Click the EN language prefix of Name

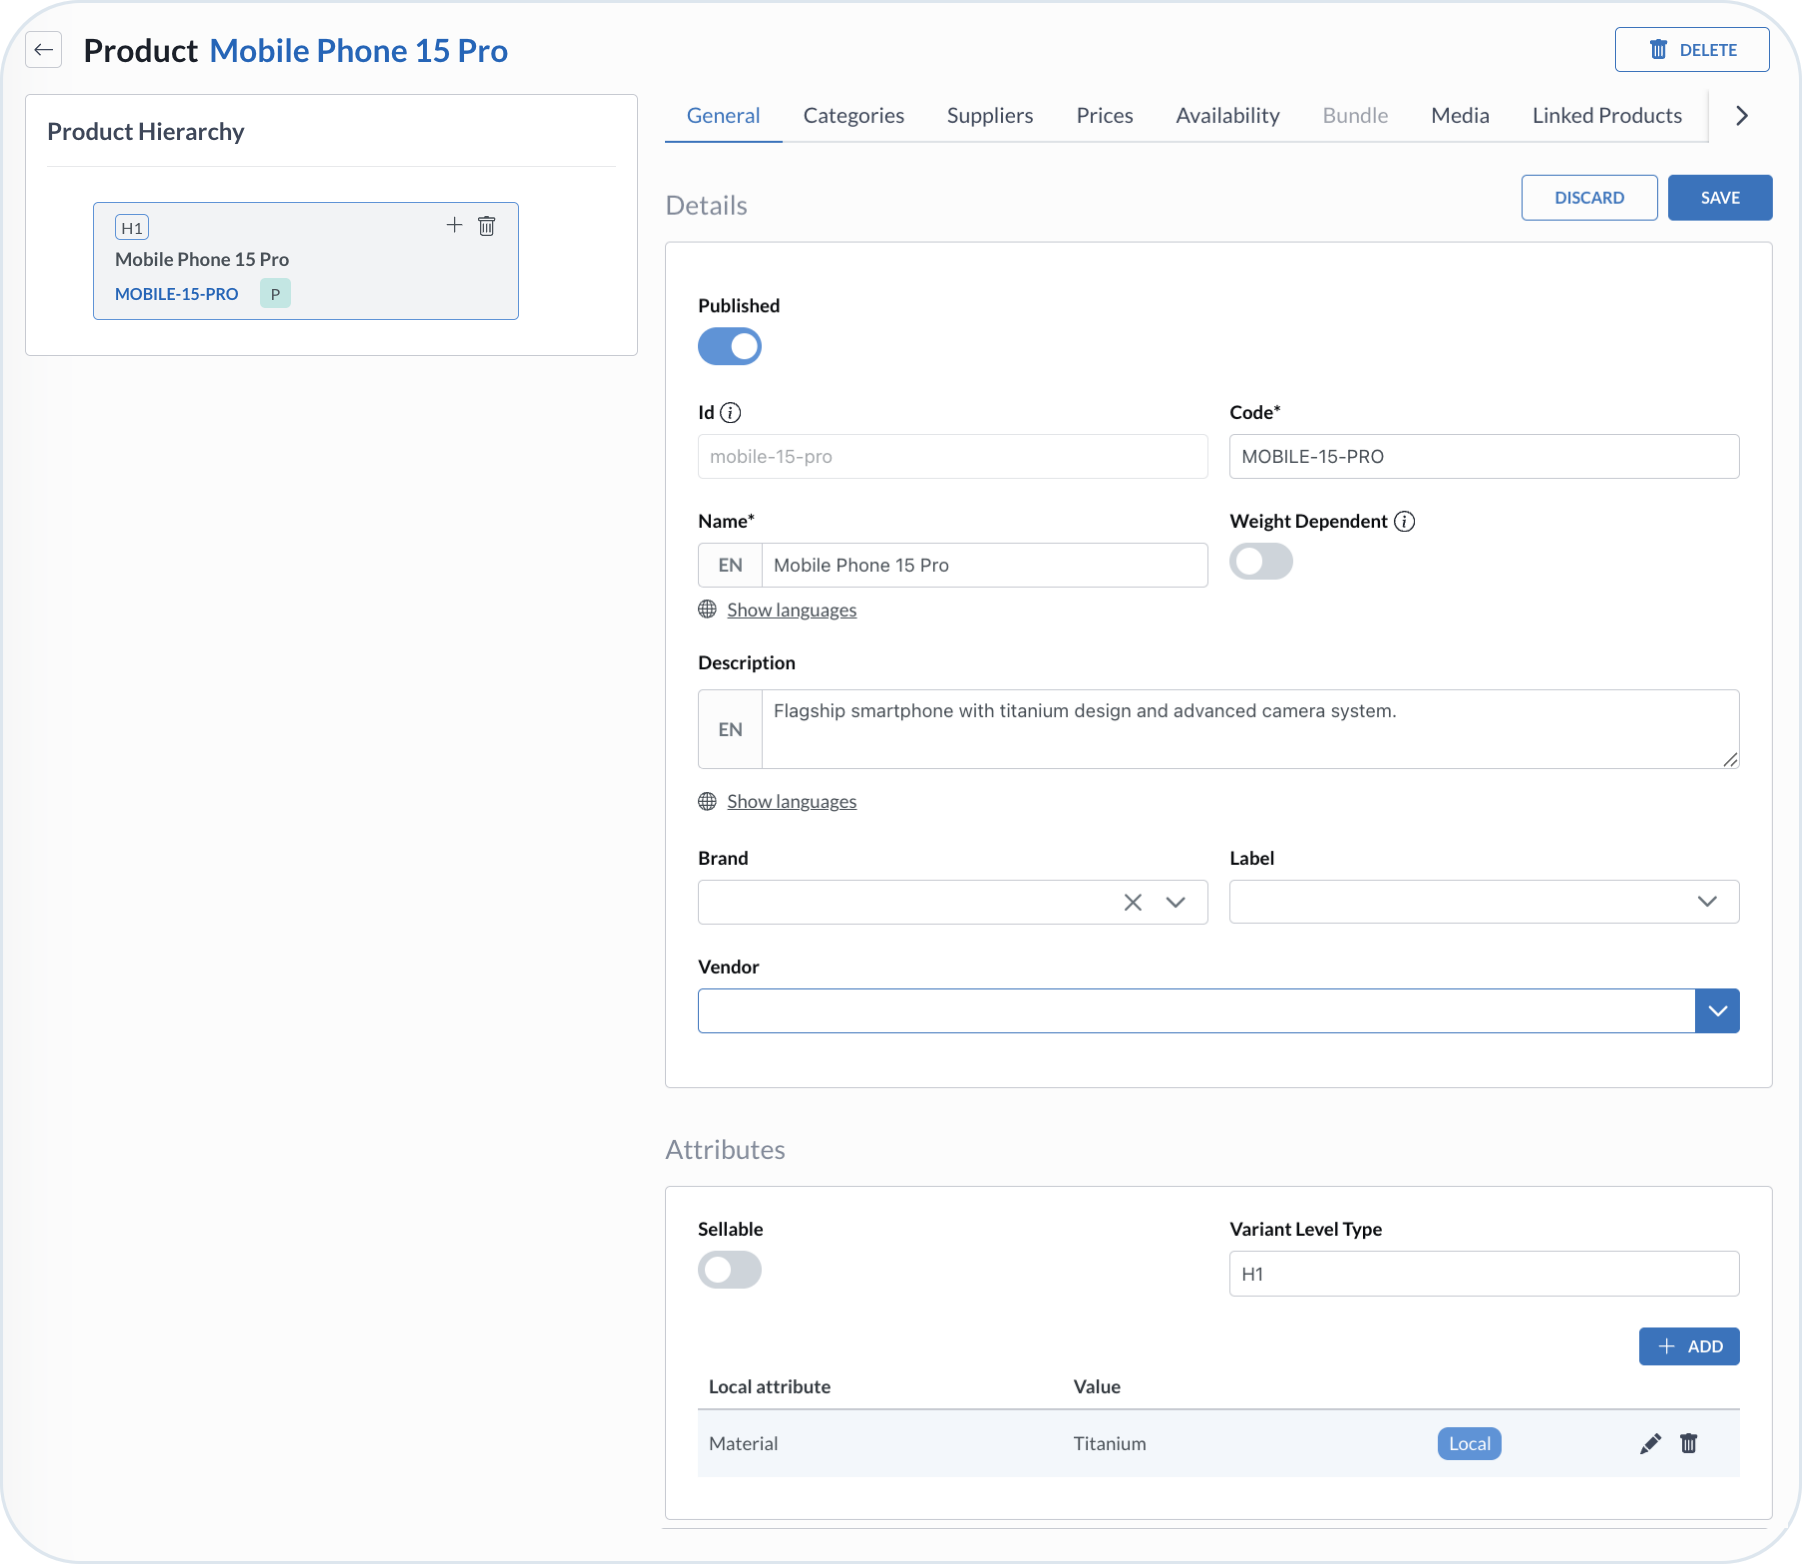[x=730, y=566]
